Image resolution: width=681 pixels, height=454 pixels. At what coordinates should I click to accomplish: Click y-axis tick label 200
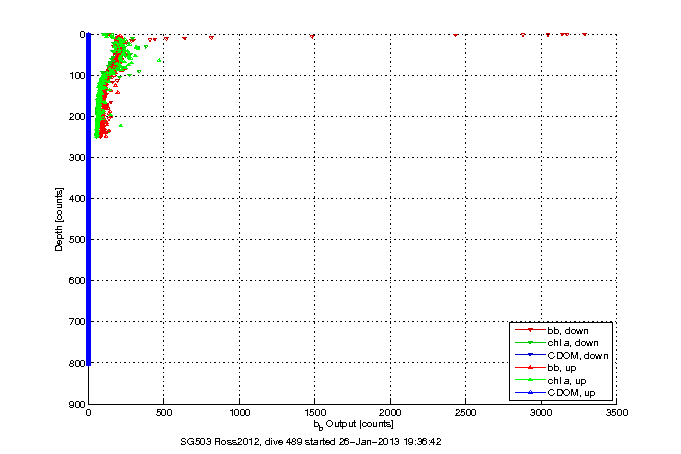76,116
